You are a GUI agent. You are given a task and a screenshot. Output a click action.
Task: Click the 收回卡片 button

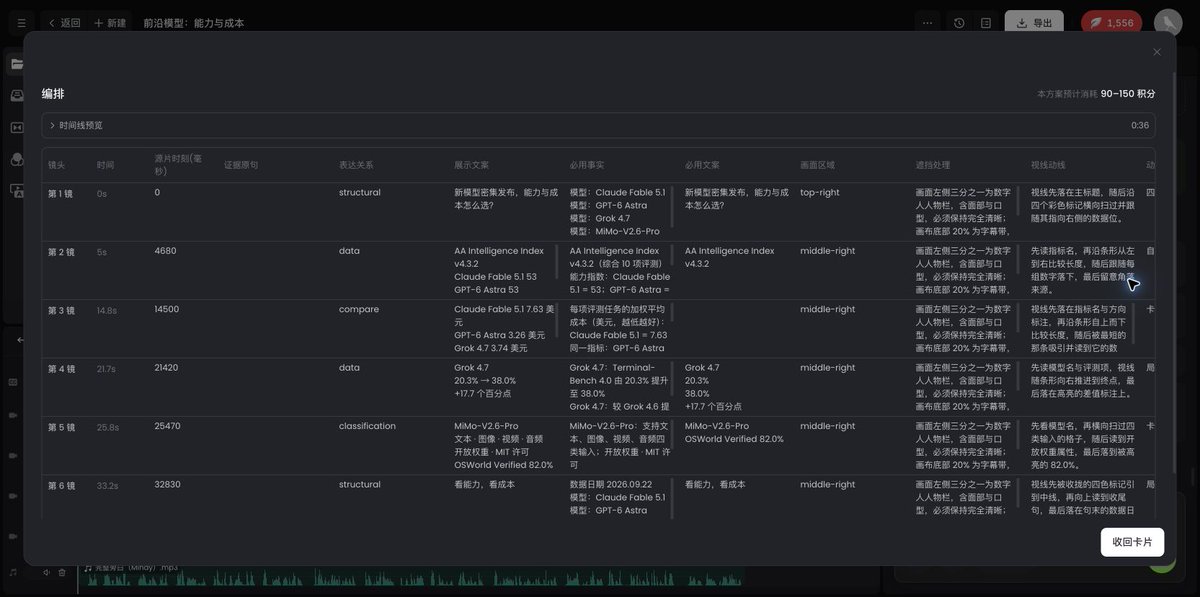tap(1132, 542)
